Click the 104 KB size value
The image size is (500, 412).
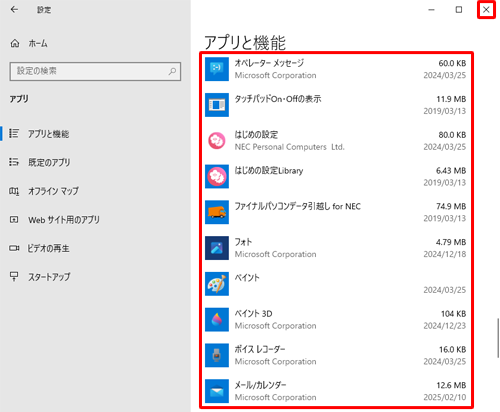[453, 314]
